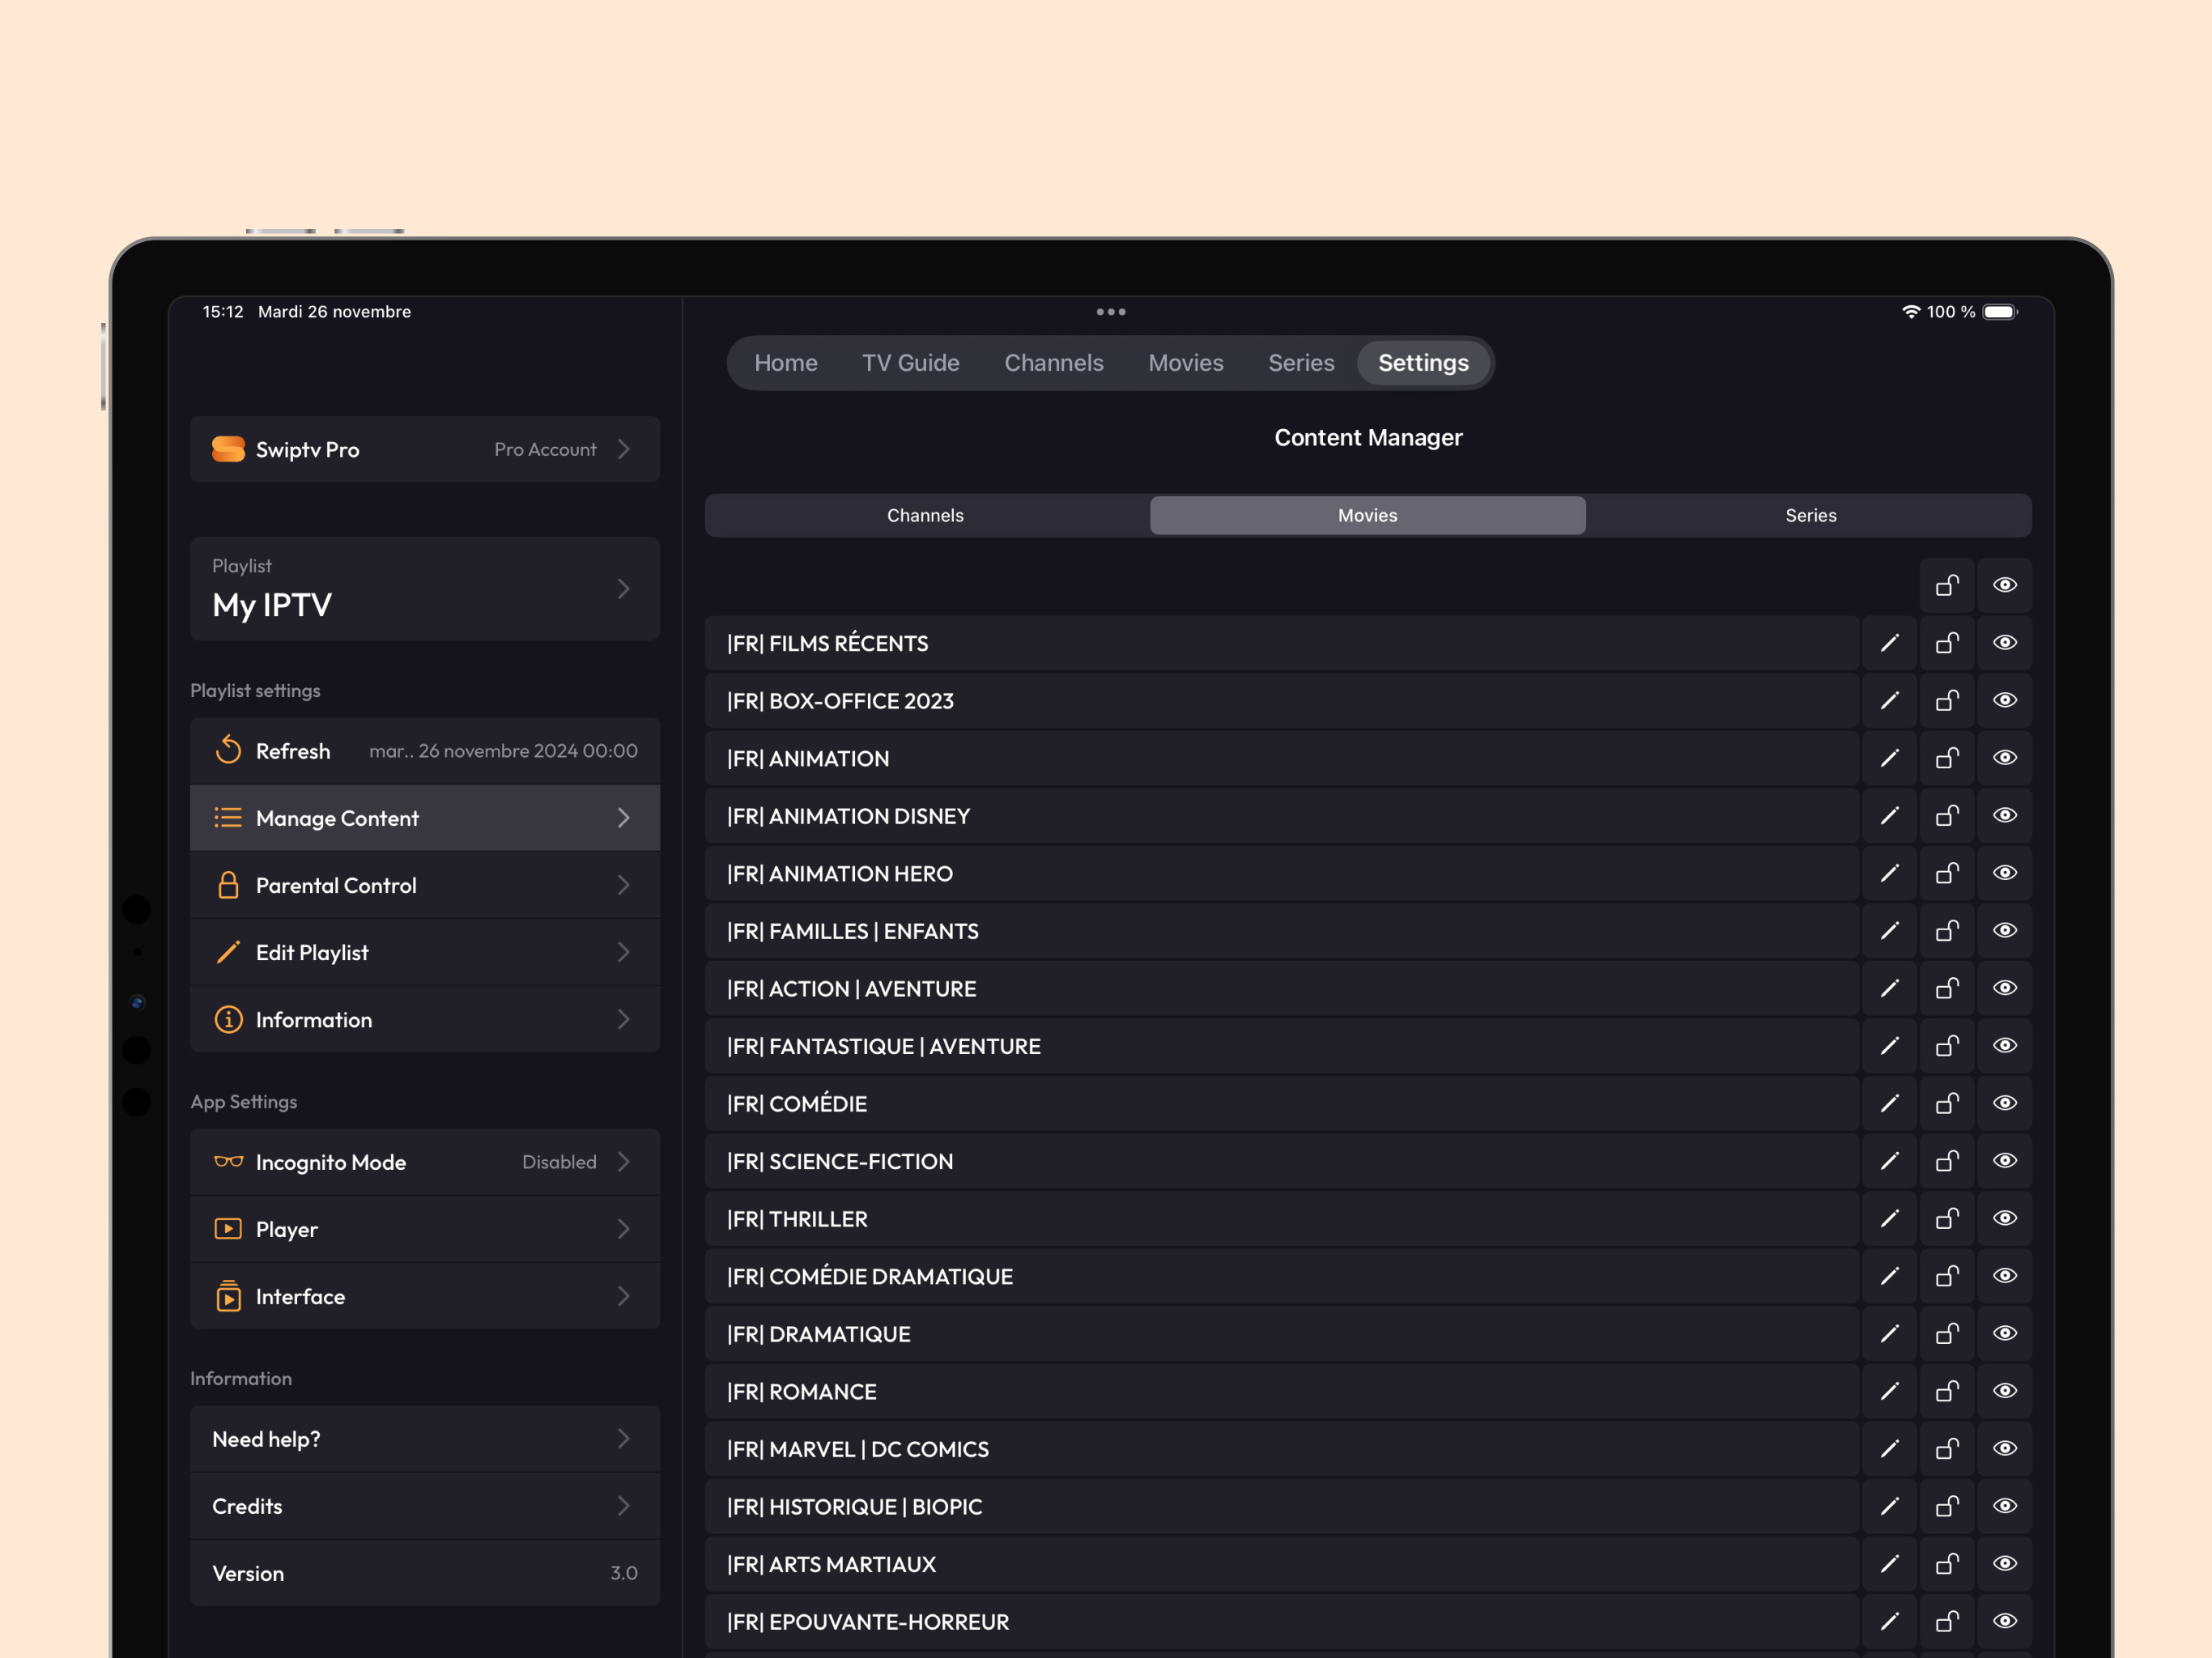Expand the Swiptv Pro Account chevron
Screen dimensions: 2212x1658
tap(624, 449)
